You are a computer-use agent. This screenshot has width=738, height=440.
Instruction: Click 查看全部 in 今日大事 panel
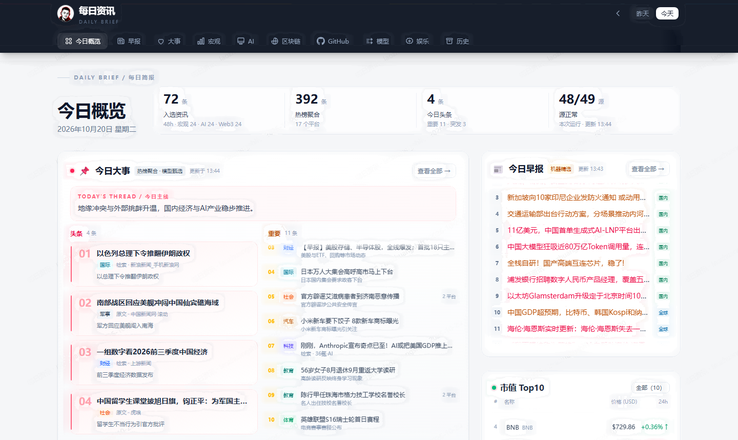click(433, 171)
